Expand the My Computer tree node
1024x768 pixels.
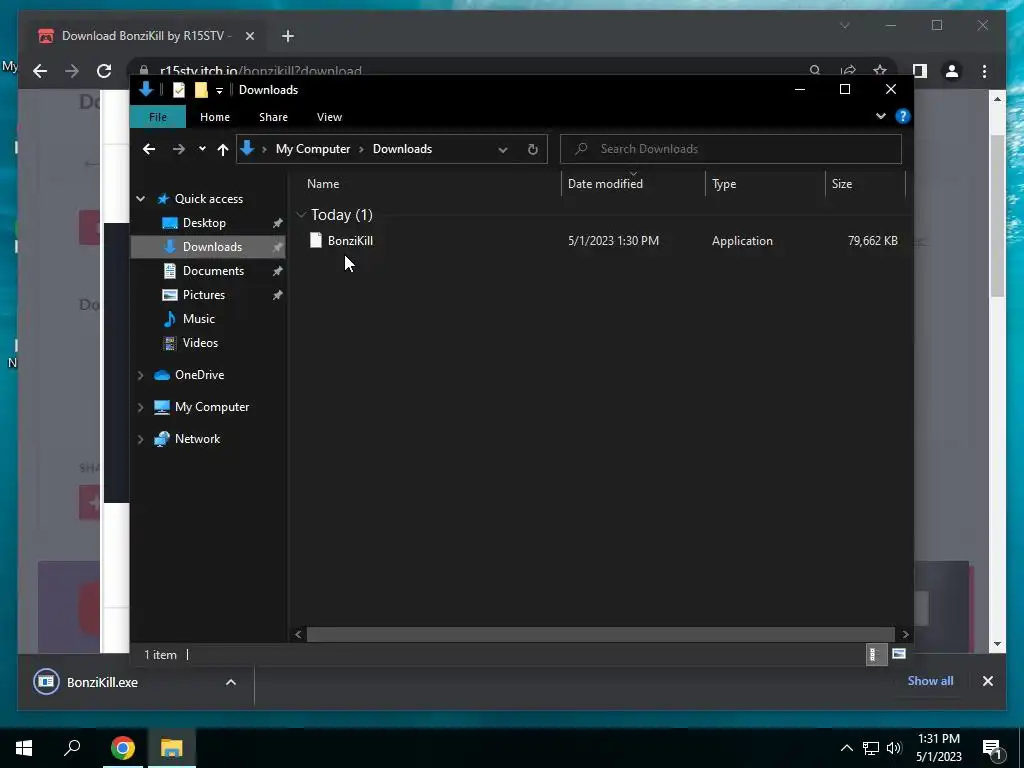click(x=140, y=407)
